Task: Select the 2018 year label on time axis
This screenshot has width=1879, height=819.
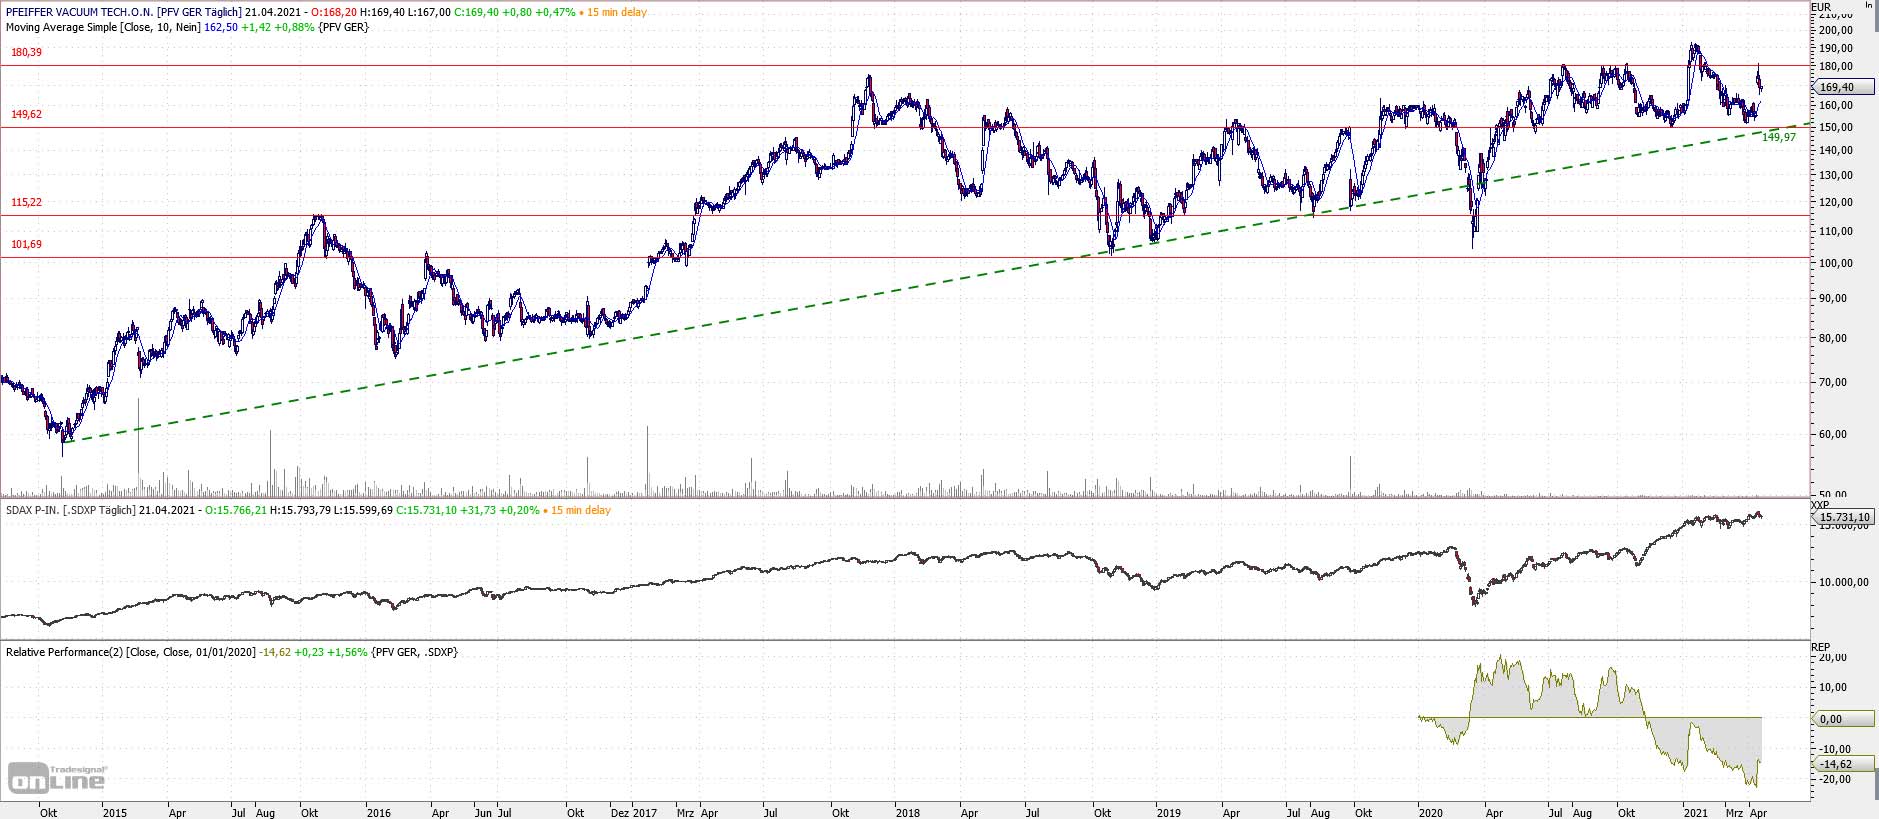Action: 907,813
